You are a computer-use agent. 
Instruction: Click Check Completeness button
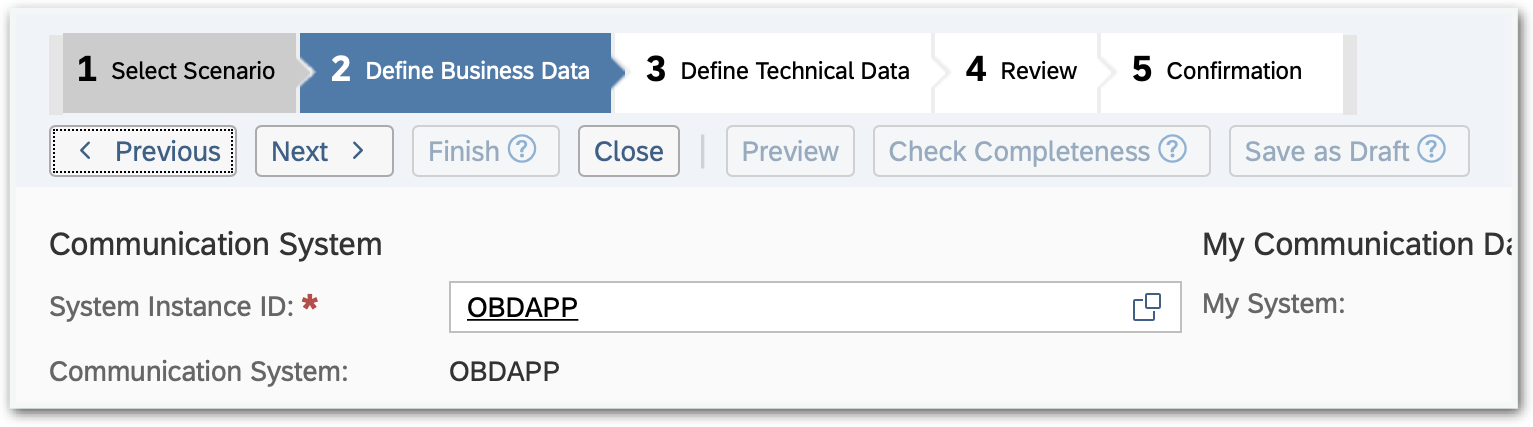coord(1019,151)
